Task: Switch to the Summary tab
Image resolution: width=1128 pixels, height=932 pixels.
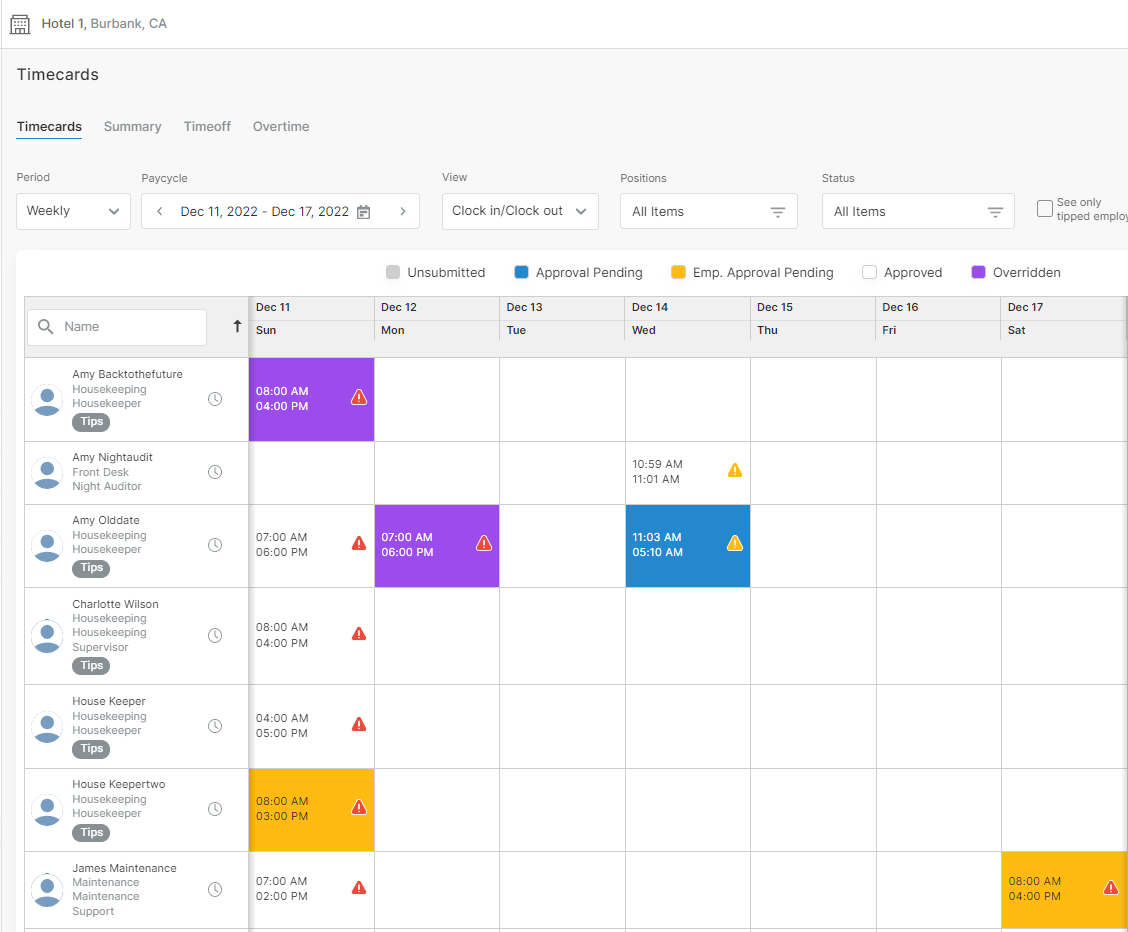Action: click(132, 127)
